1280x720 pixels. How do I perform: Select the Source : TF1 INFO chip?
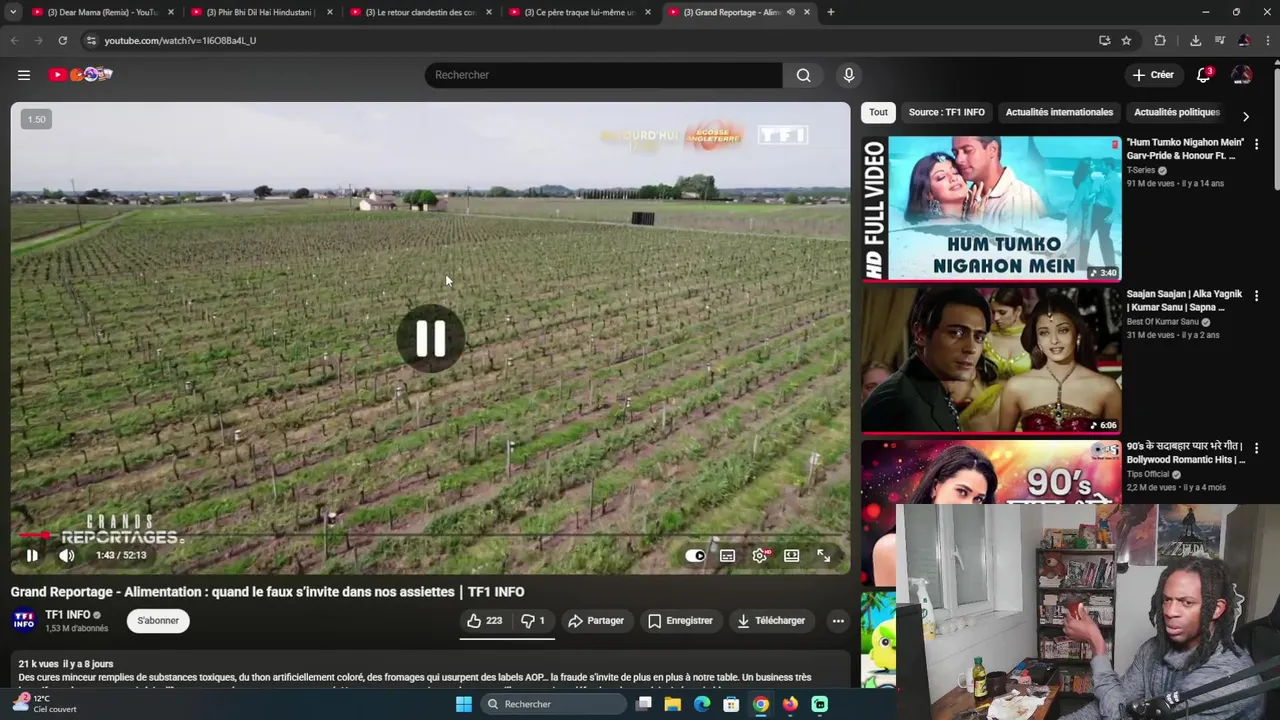click(x=947, y=112)
